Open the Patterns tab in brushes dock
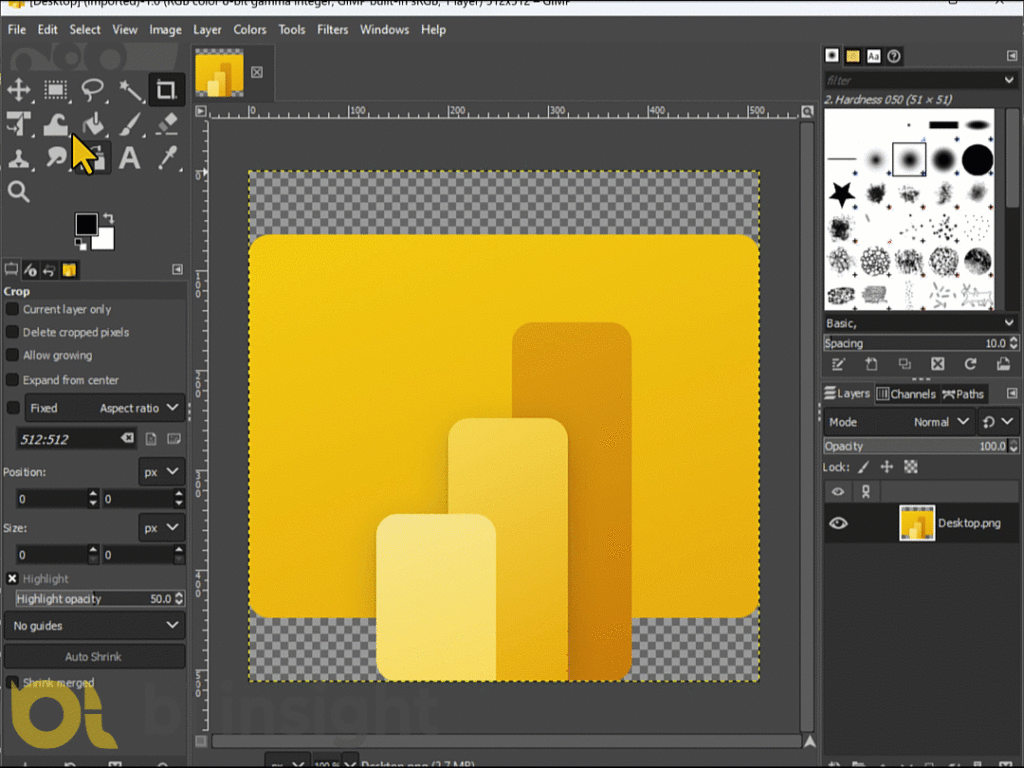 coord(853,56)
